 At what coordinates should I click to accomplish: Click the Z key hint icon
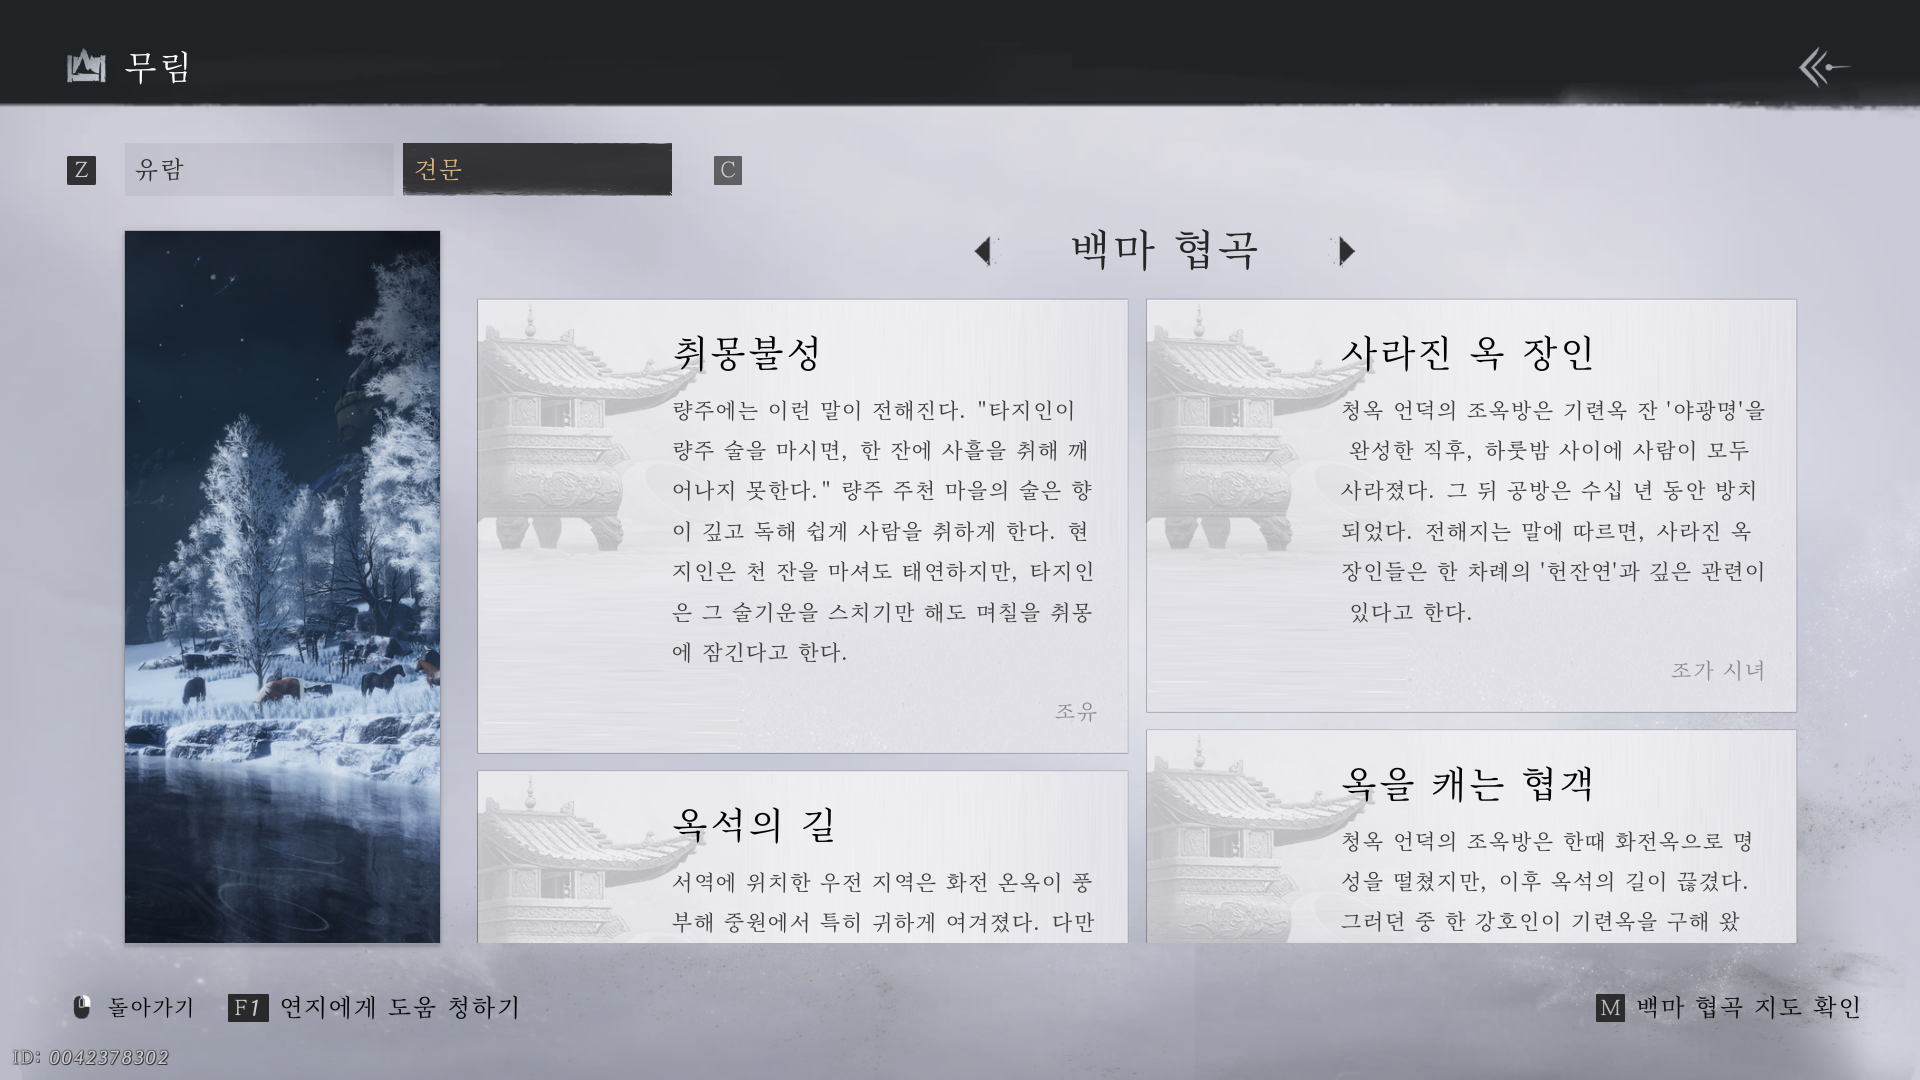tap(81, 170)
